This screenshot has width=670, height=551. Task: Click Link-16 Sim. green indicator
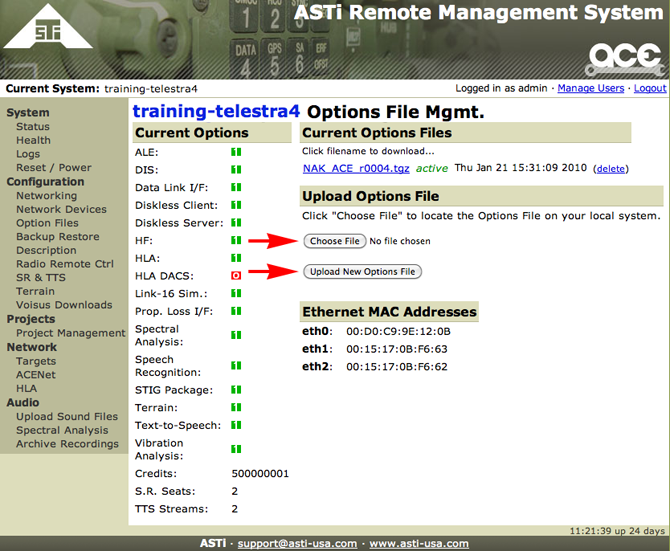(x=236, y=293)
